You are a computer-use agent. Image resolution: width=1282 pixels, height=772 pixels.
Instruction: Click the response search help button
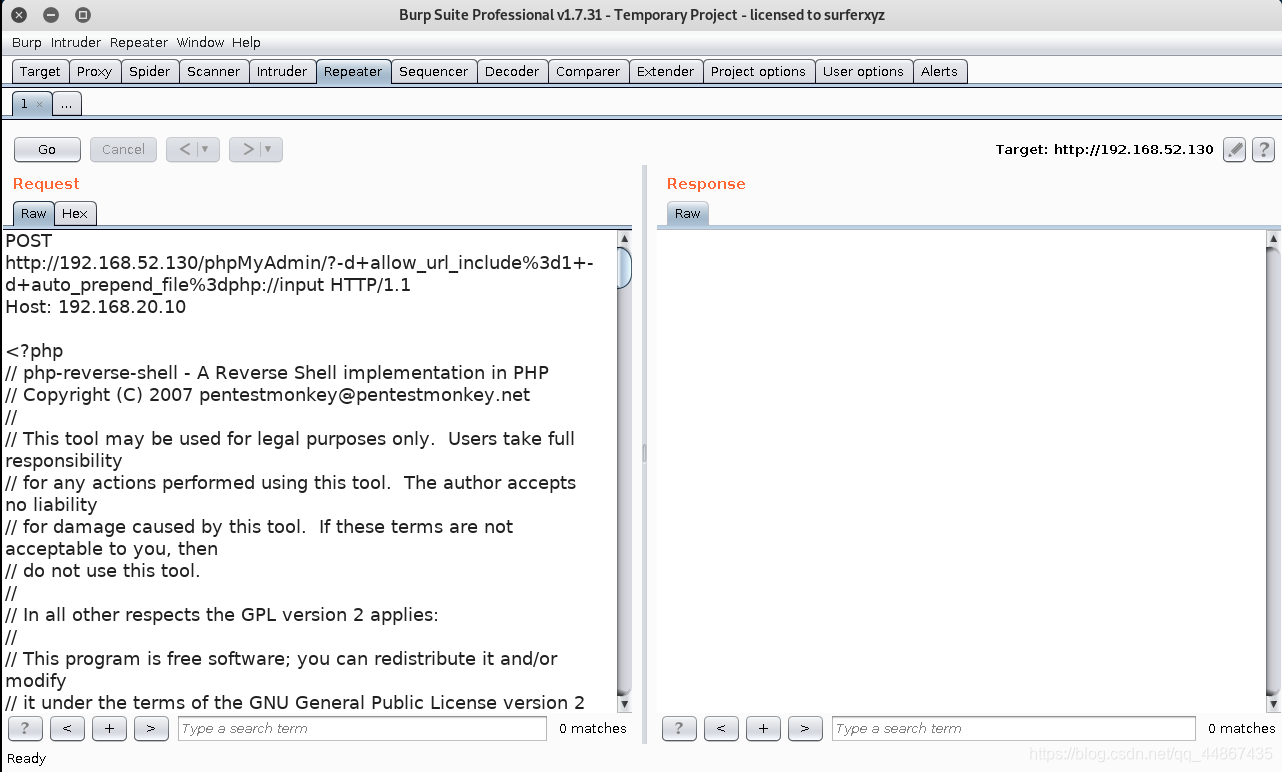(679, 728)
